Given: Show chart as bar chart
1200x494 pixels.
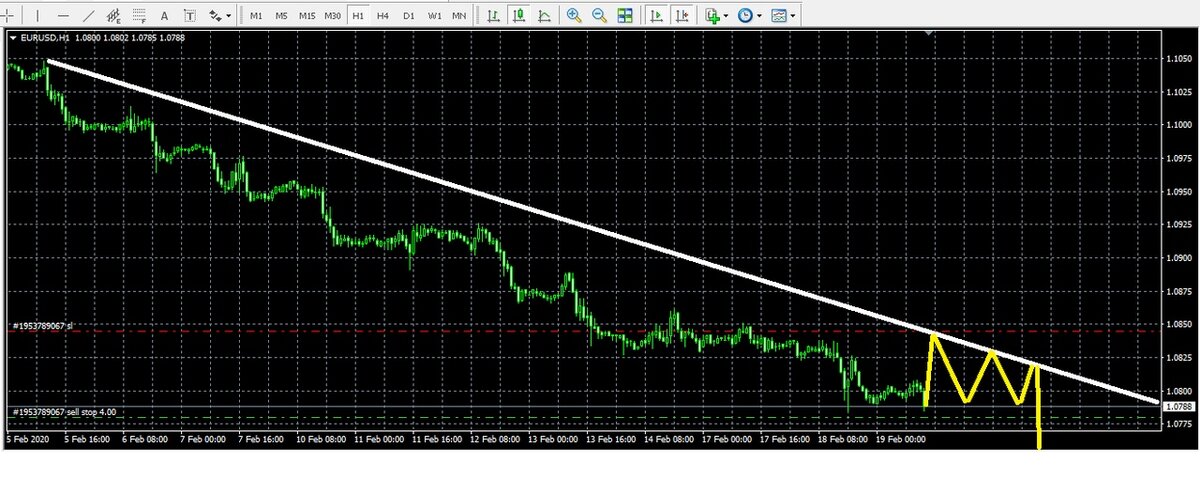Looking at the screenshot, I should coord(493,16).
